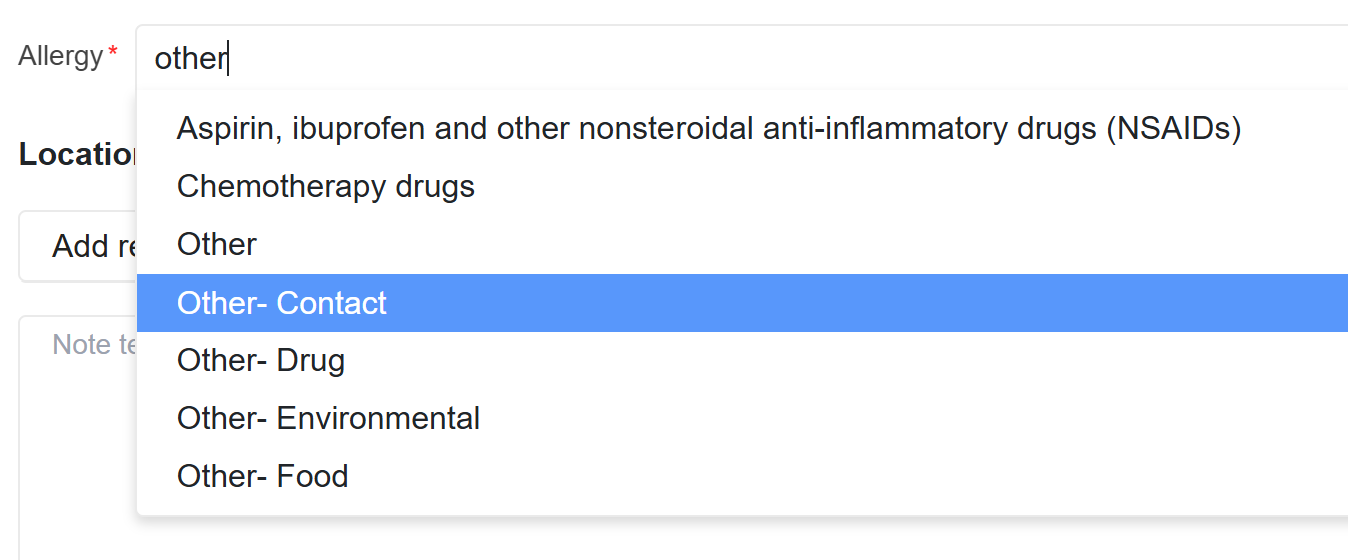Viewport: 1348px width, 560px height.
Task: Click the word "Drug" in Other- Drug
Action: click(310, 361)
